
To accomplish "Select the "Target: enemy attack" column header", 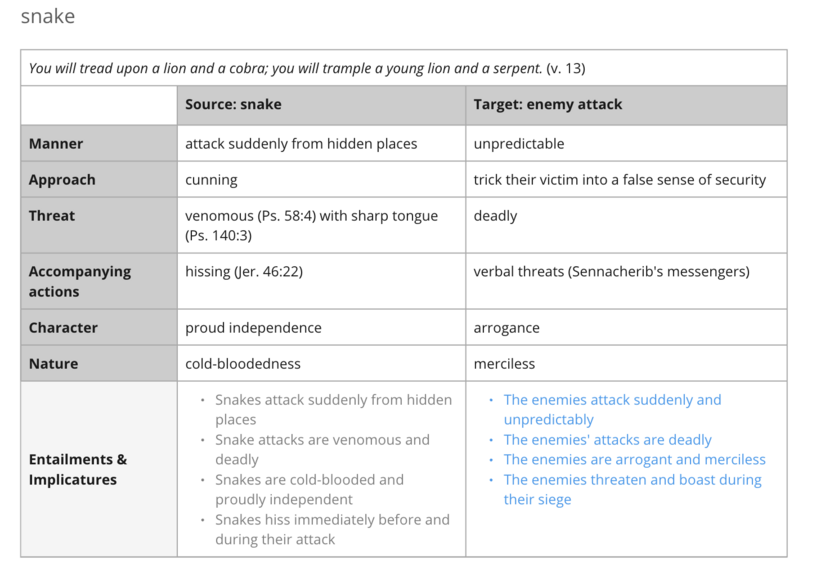I will 547,104.
